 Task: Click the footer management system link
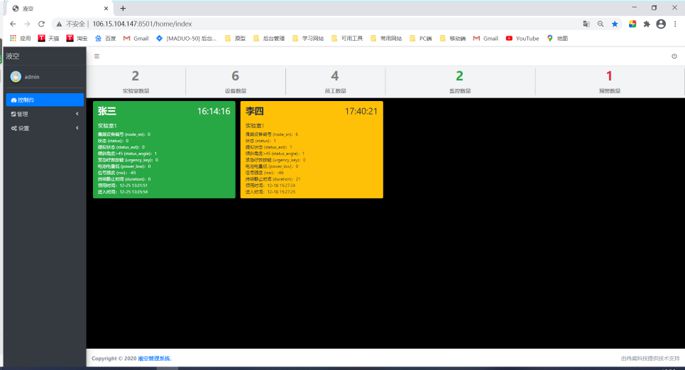[x=154, y=359]
